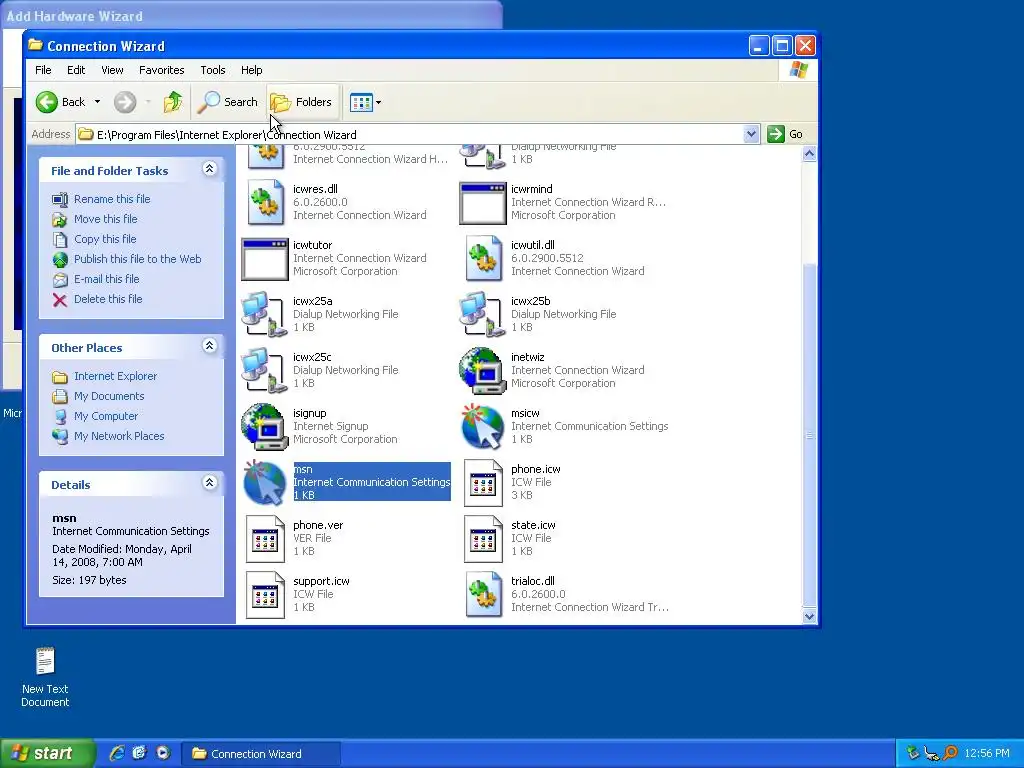Launch Internet Explorer from Quick Launch
This screenshot has width=1024, height=768.
pyautogui.click(x=117, y=753)
